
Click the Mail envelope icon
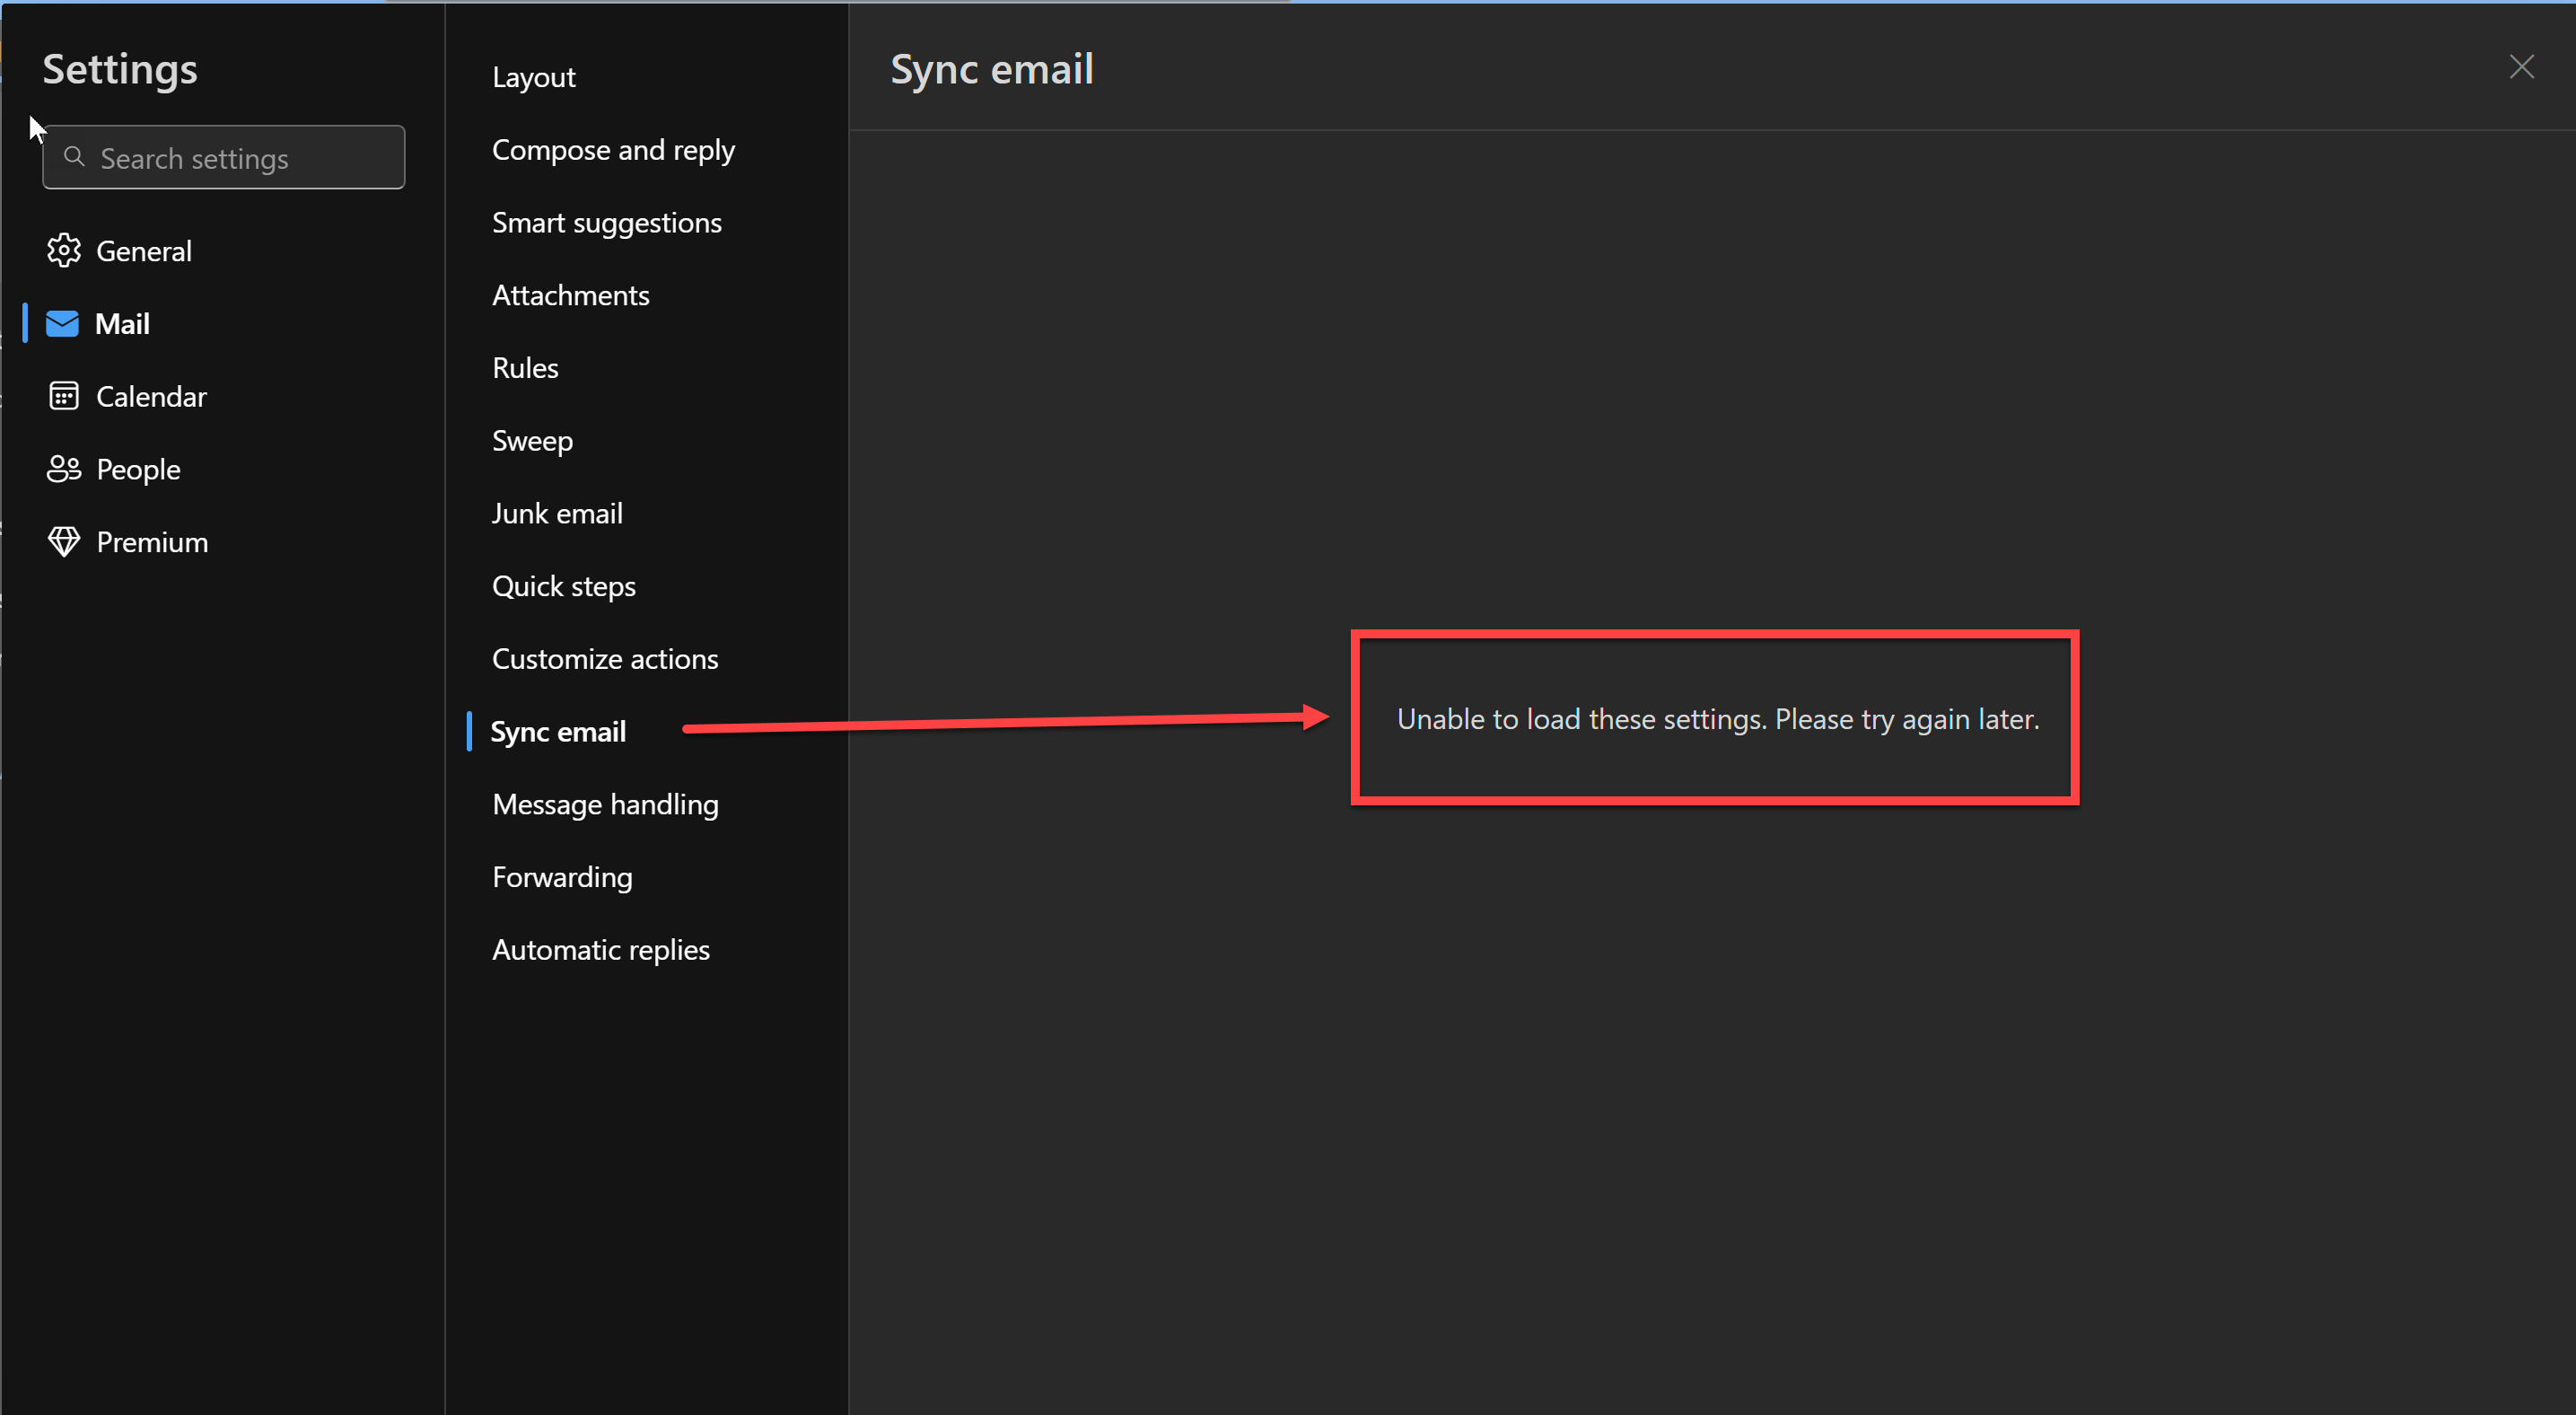63,324
